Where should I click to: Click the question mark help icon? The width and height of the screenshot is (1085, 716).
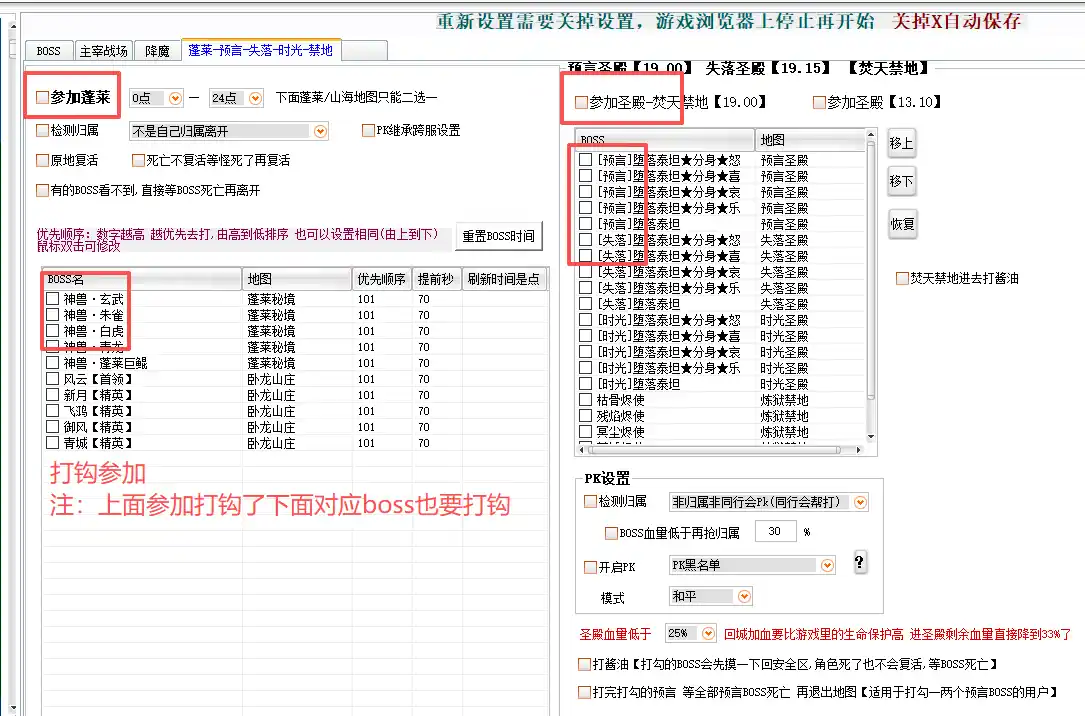(859, 562)
